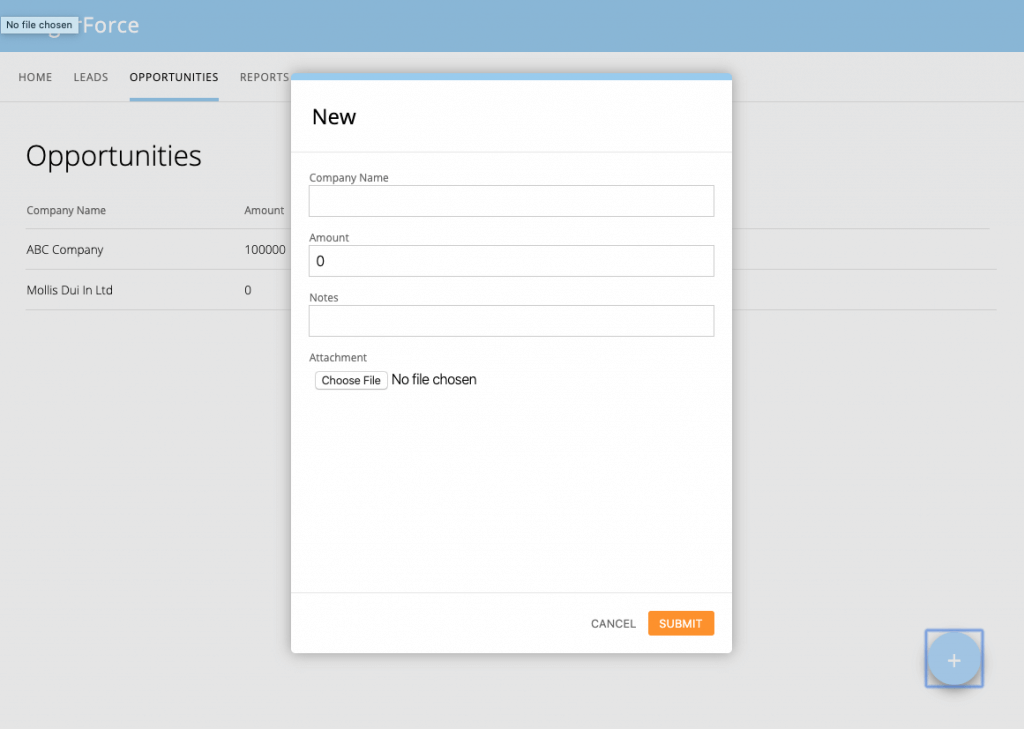Click the Amount column header in table
The width and height of the screenshot is (1024, 729).
pos(264,210)
